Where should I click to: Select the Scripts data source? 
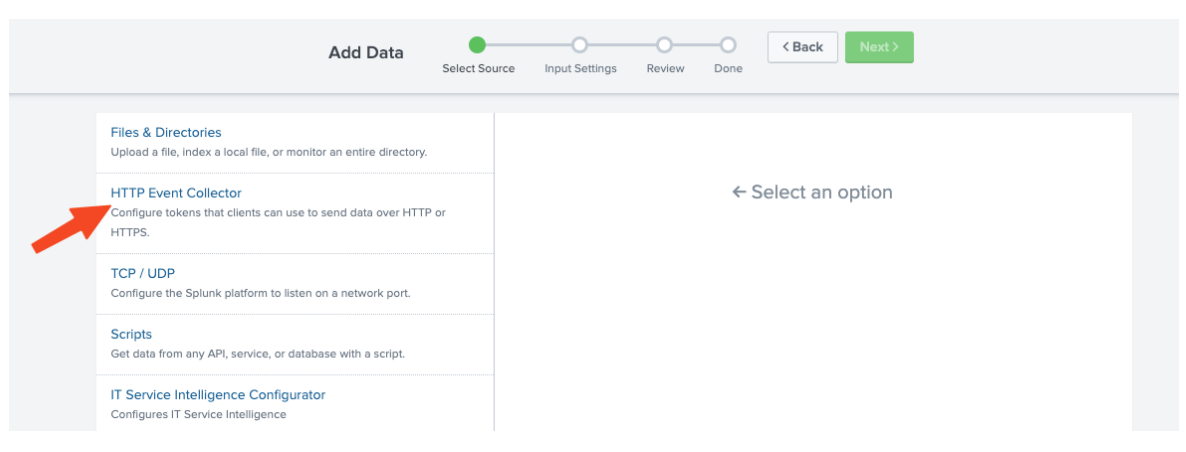(x=131, y=334)
